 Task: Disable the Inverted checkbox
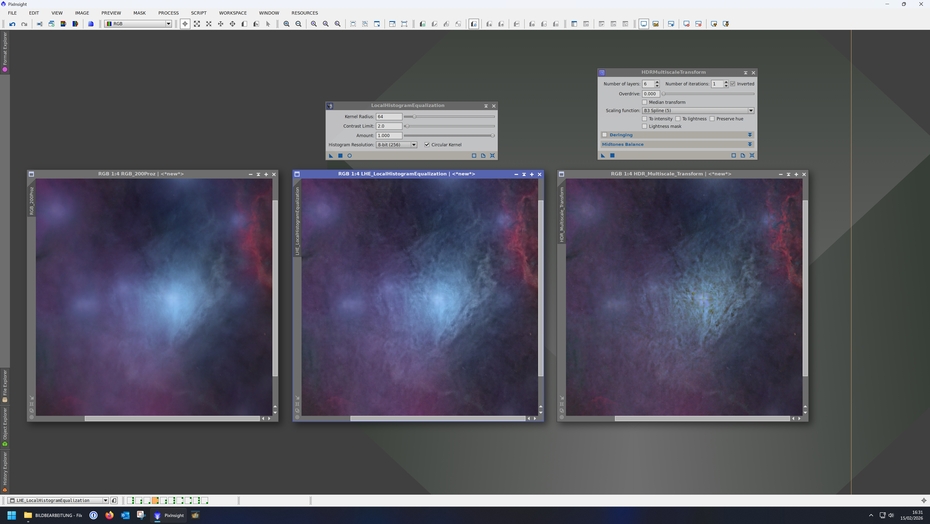coord(733,84)
